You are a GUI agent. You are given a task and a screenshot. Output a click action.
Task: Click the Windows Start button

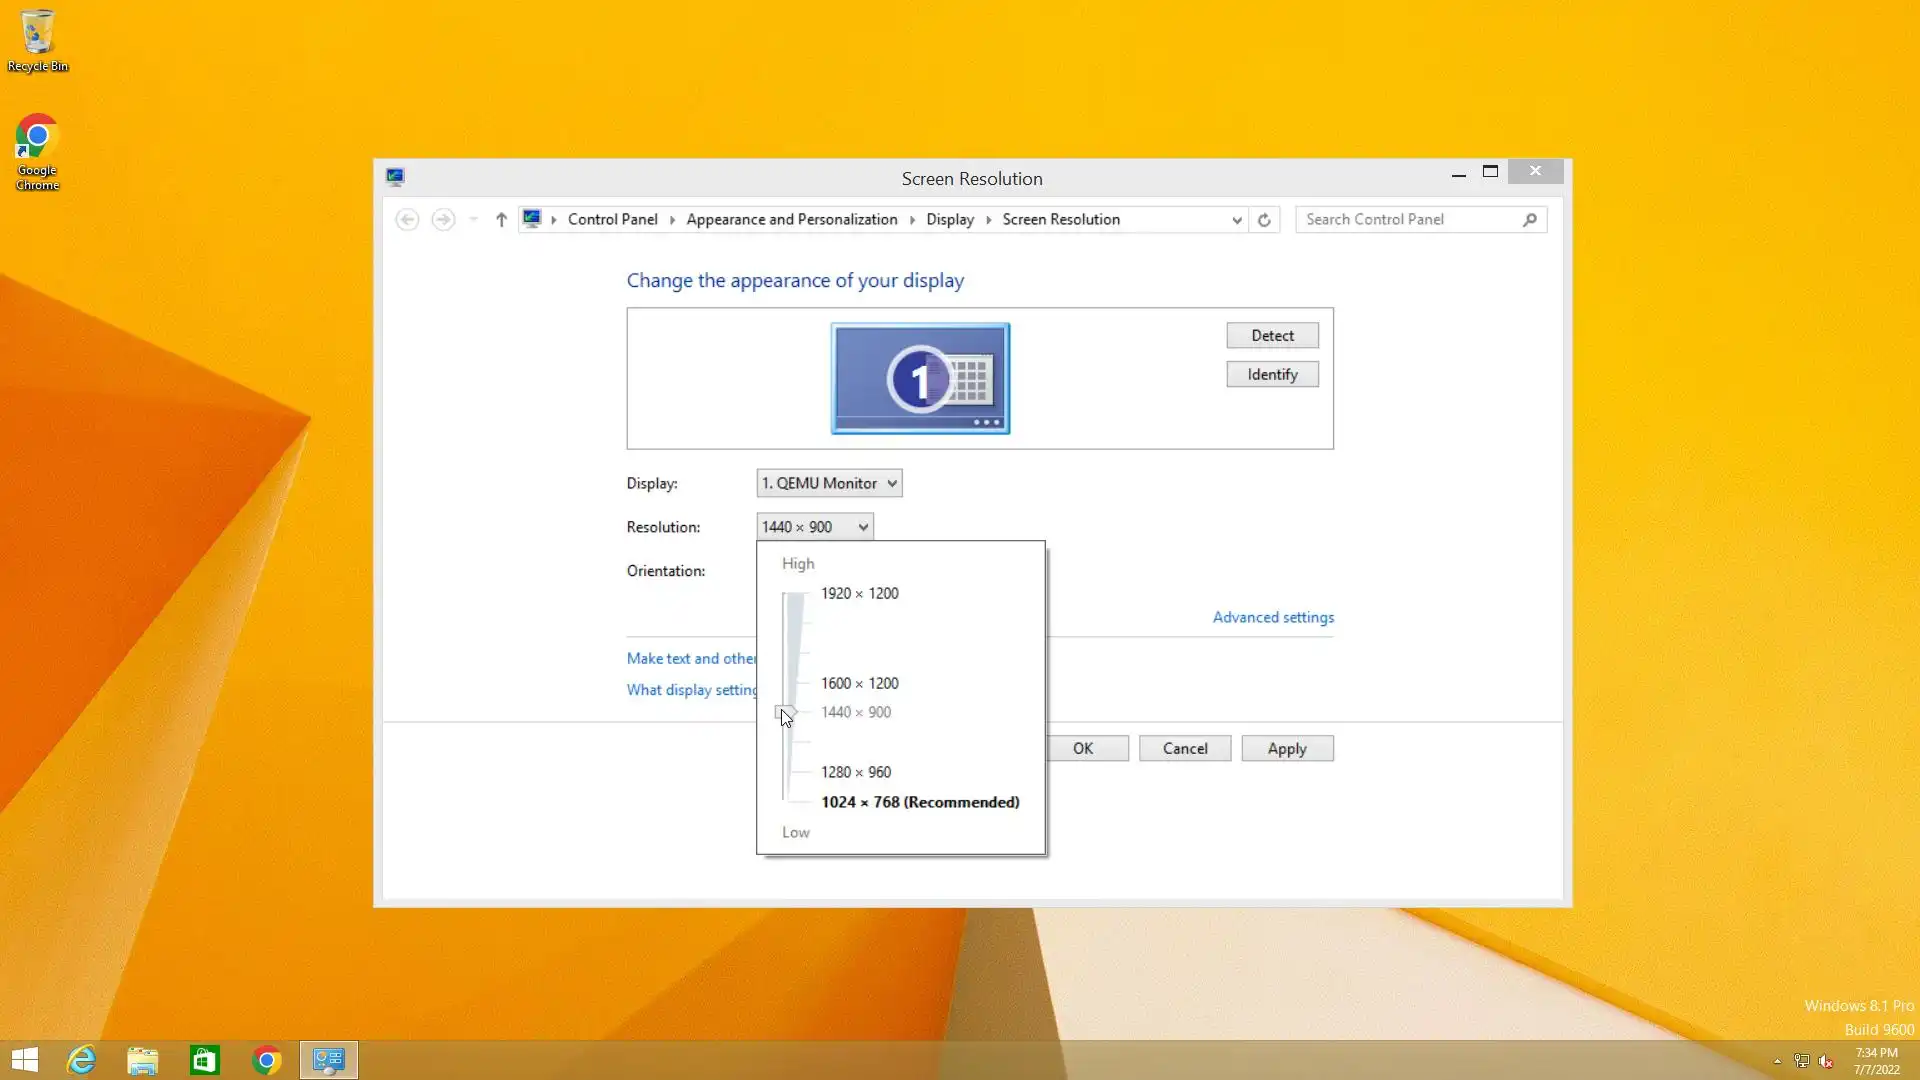coord(25,1060)
